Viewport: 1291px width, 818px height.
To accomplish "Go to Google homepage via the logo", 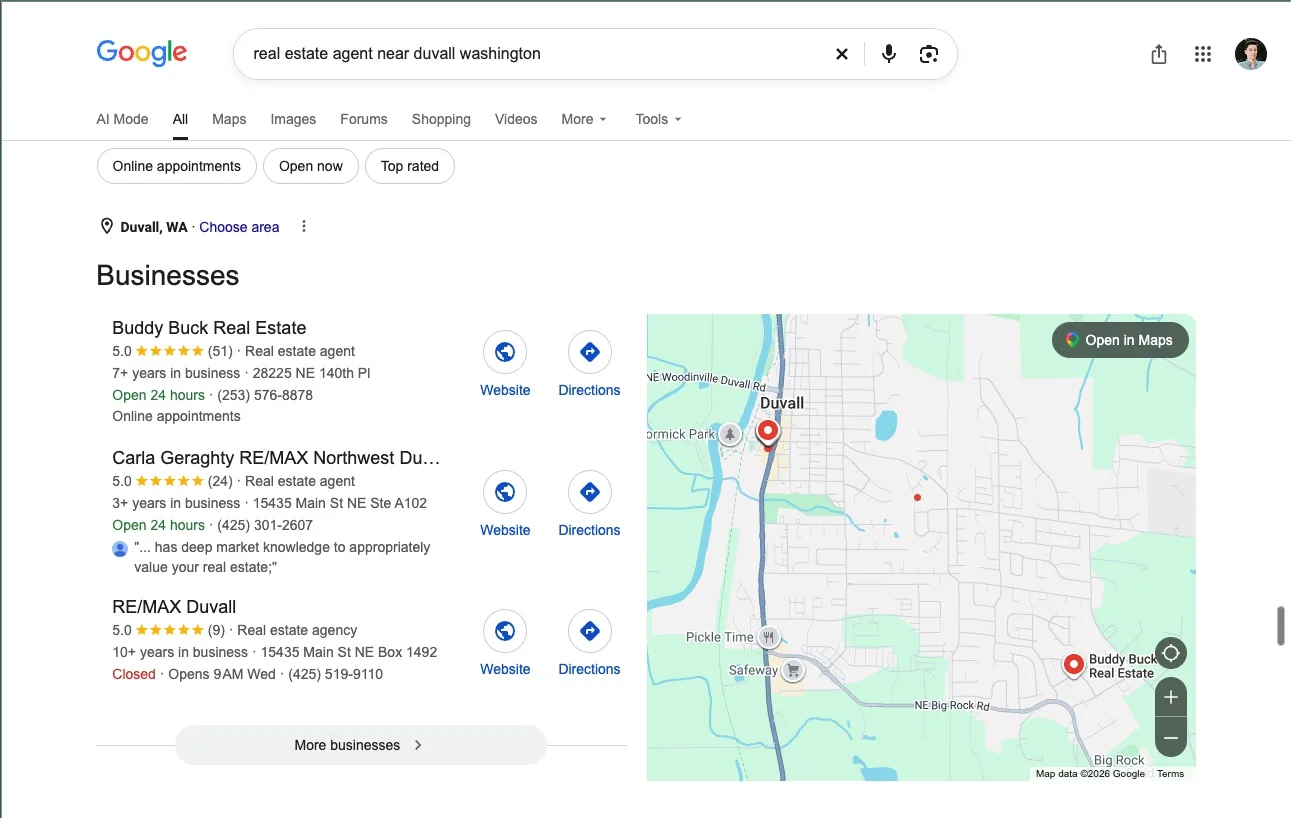I will [x=142, y=53].
